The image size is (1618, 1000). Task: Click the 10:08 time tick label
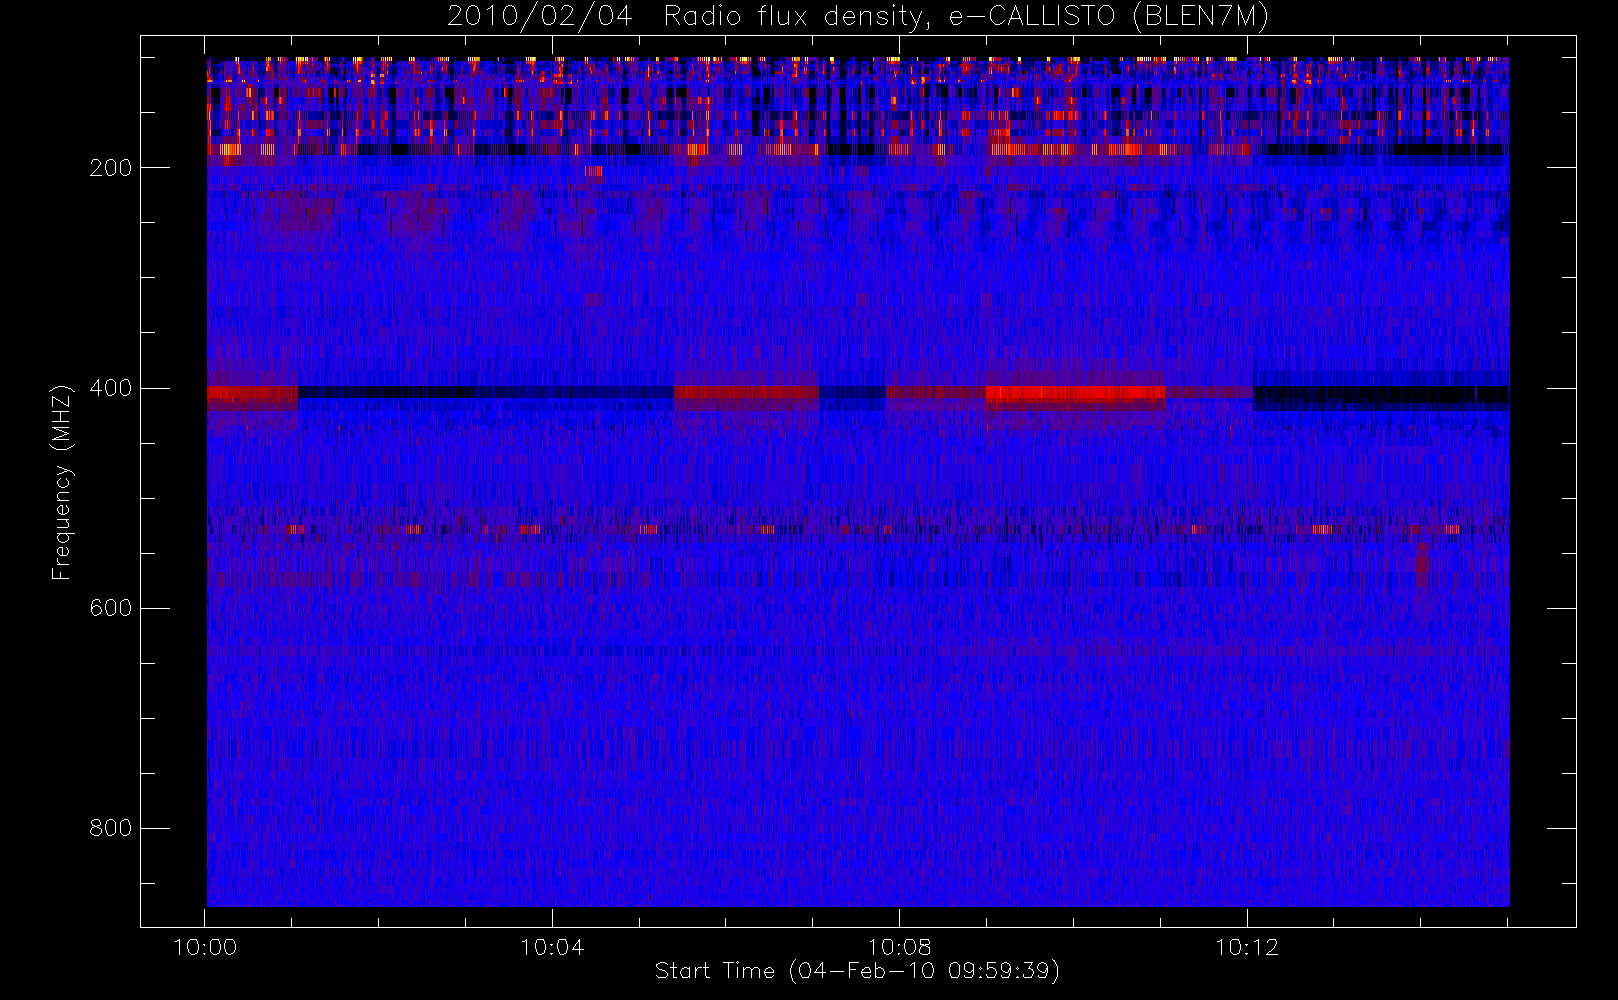pyautogui.click(x=899, y=947)
